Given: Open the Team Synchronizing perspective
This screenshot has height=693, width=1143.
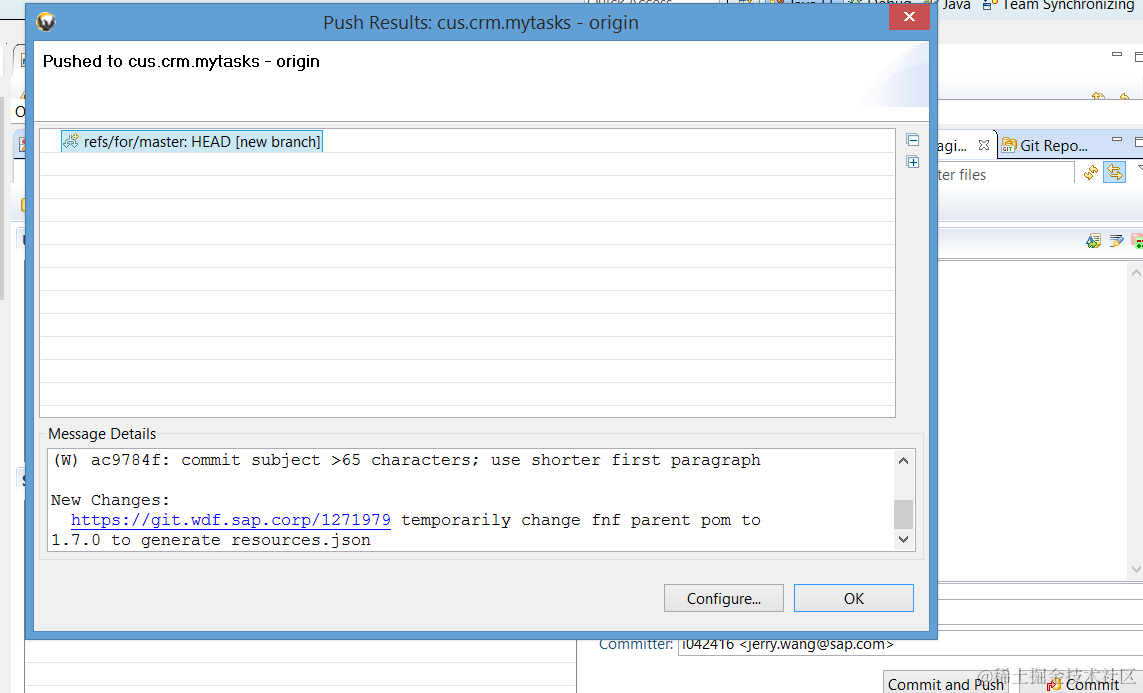Looking at the screenshot, I should pos(1060,5).
